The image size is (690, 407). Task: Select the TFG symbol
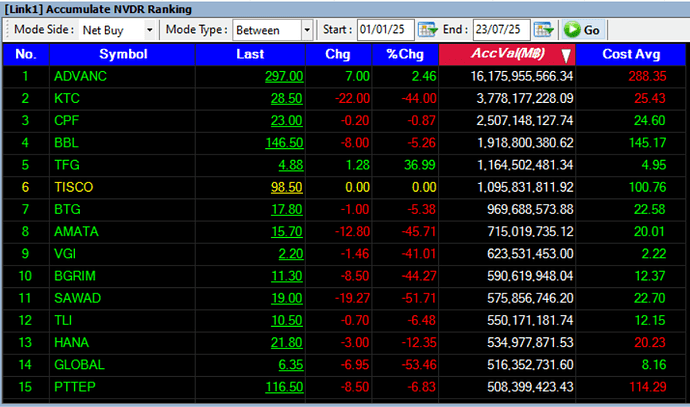pyautogui.click(x=67, y=165)
